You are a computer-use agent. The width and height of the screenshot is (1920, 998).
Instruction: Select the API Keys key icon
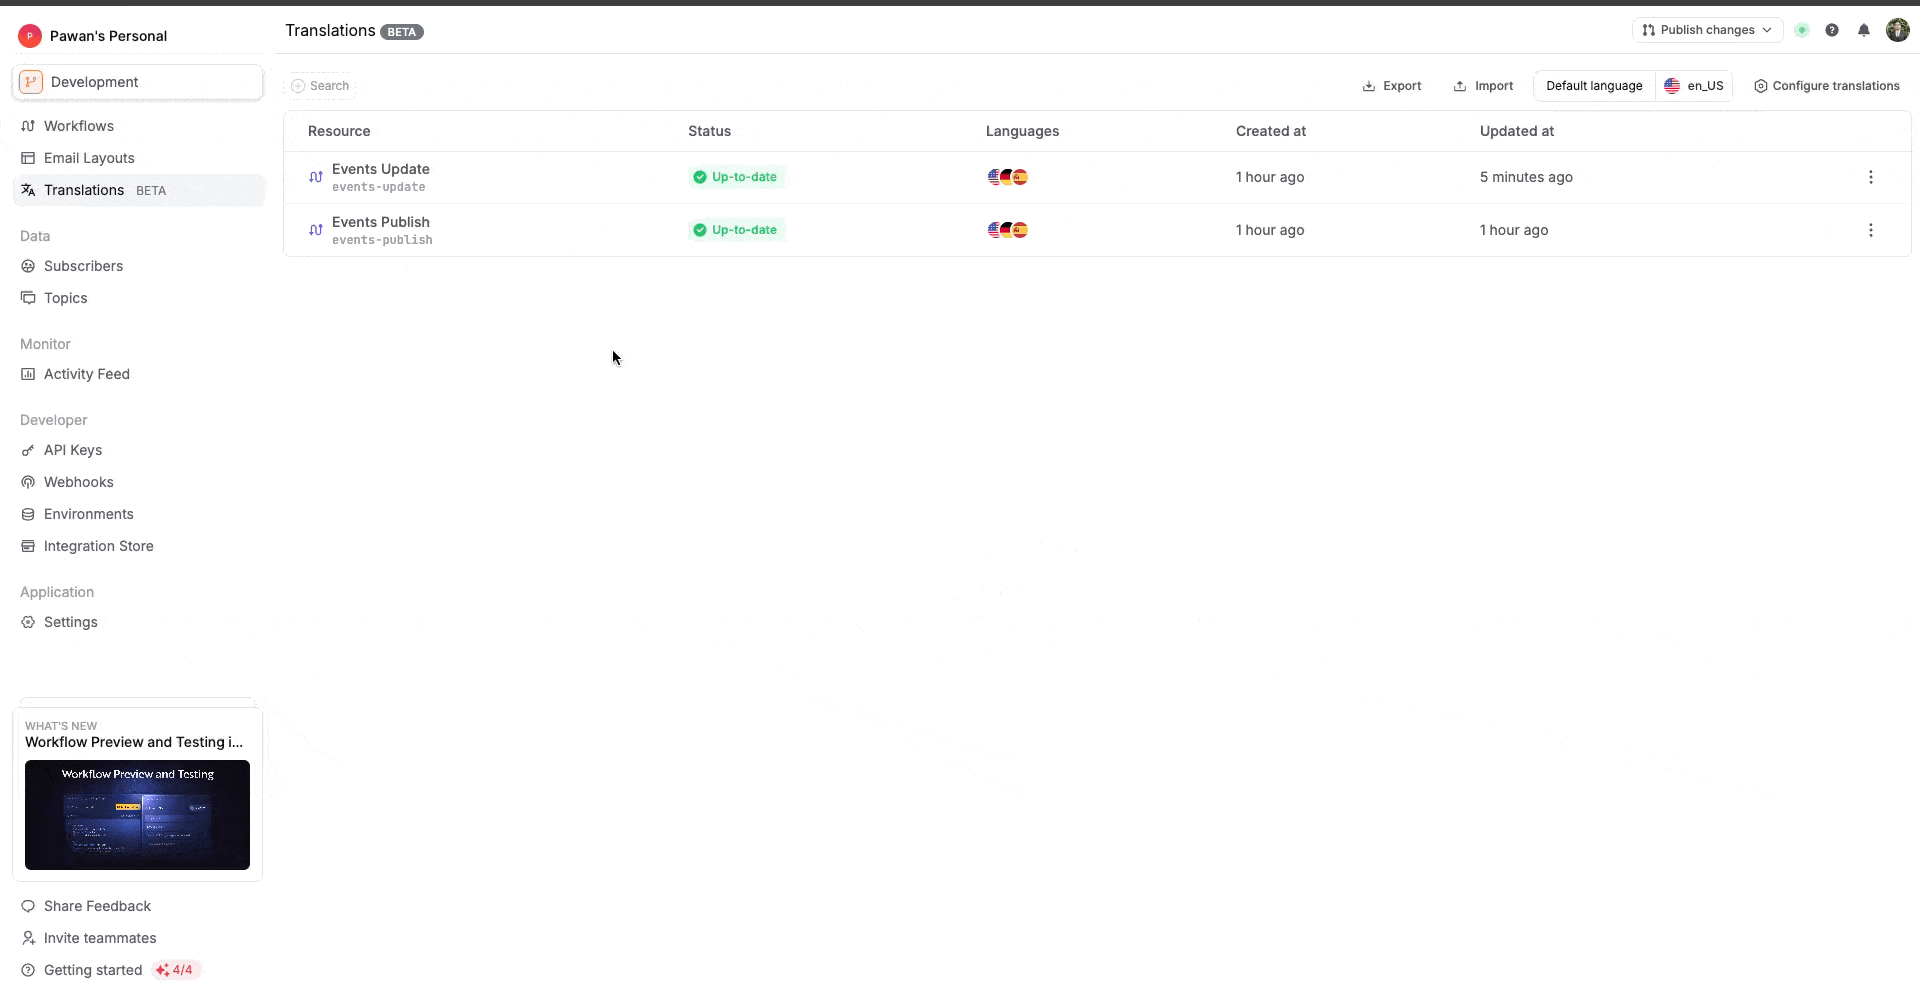tap(27, 450)
